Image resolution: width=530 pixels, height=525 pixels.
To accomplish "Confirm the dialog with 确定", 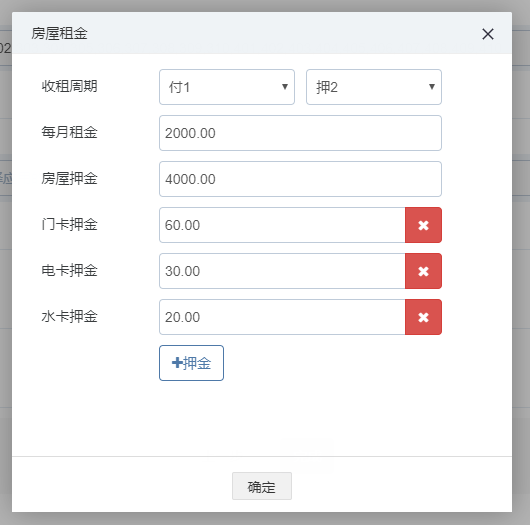I will click(262, 486).
